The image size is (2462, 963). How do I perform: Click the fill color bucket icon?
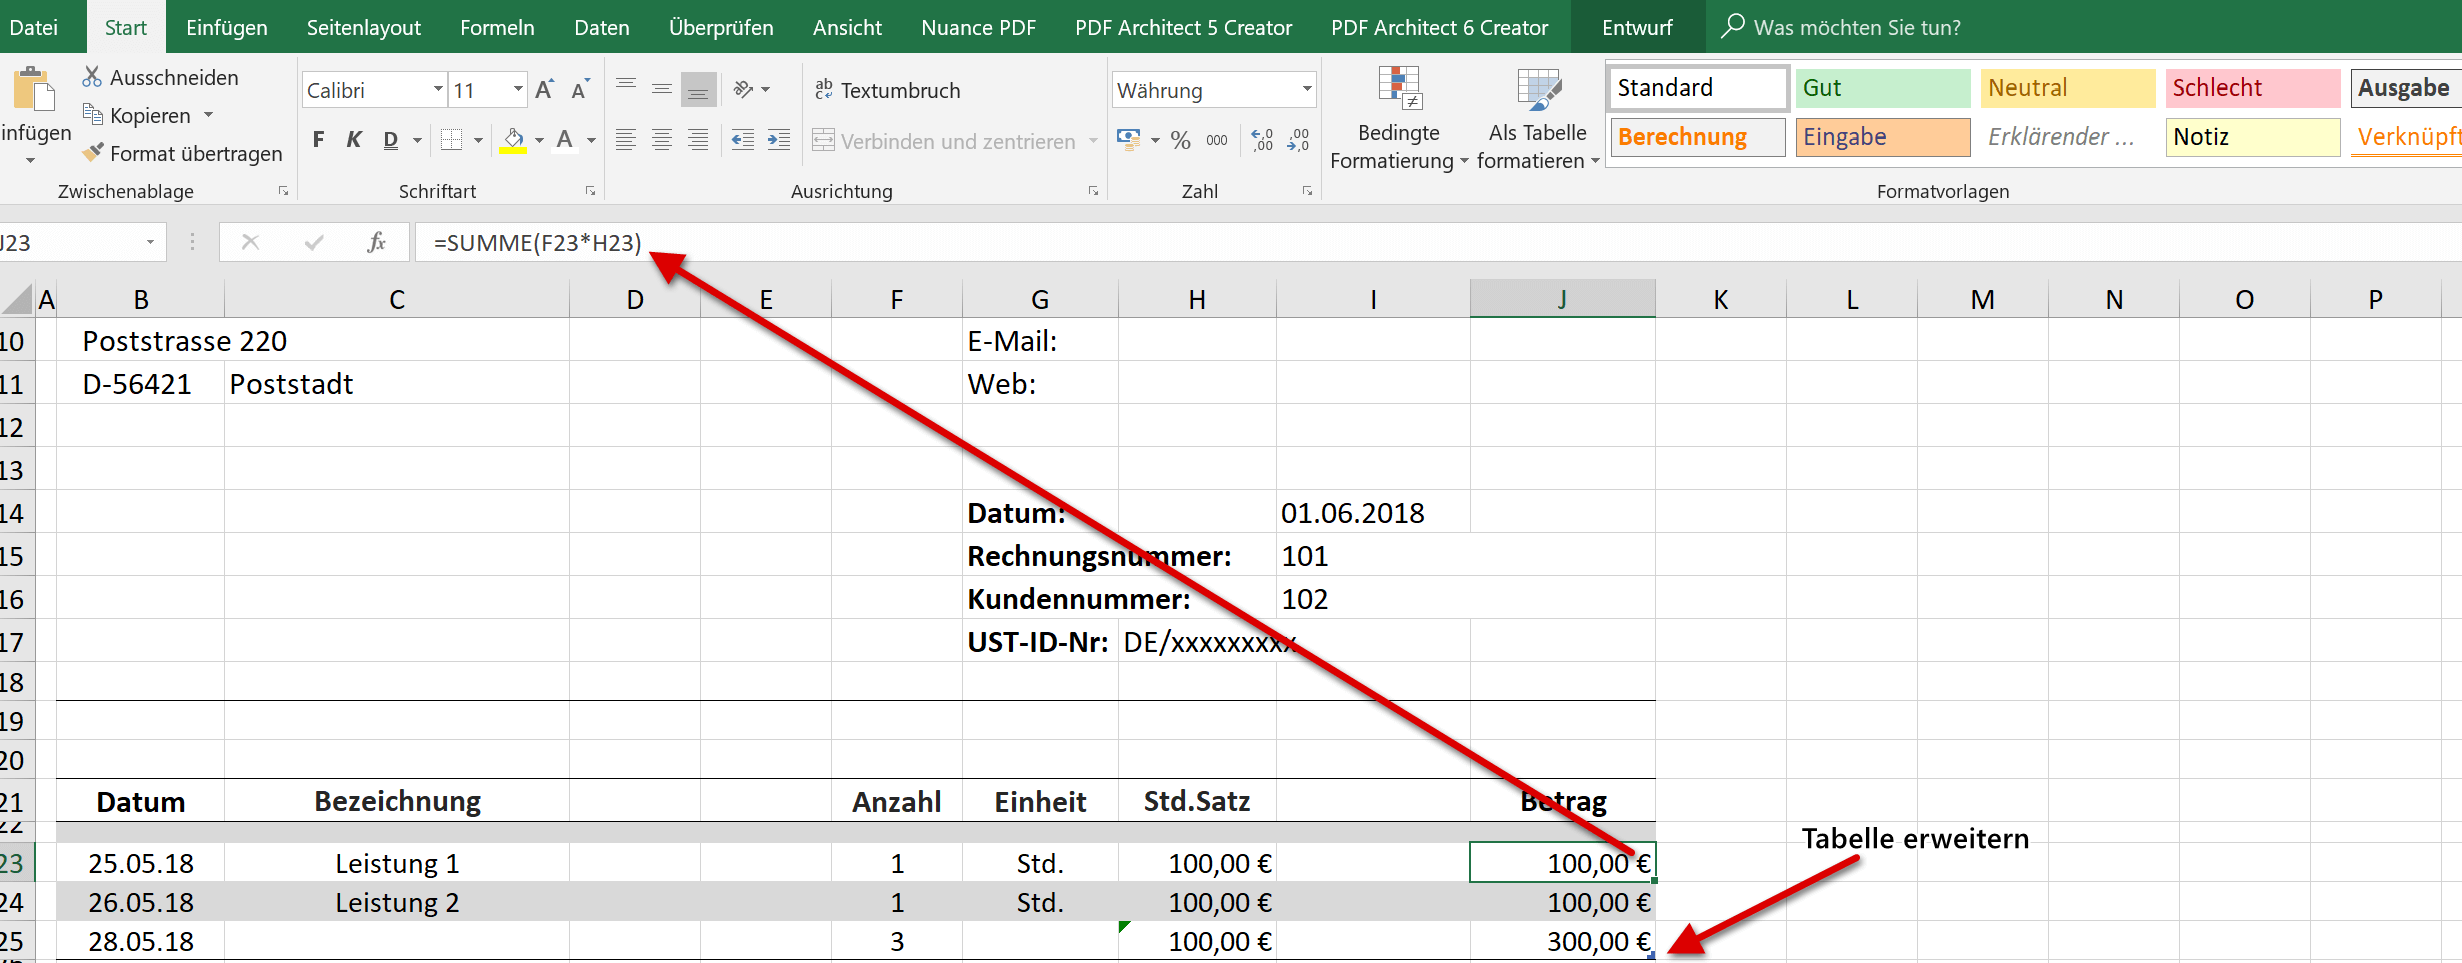[x=514, y=140]
